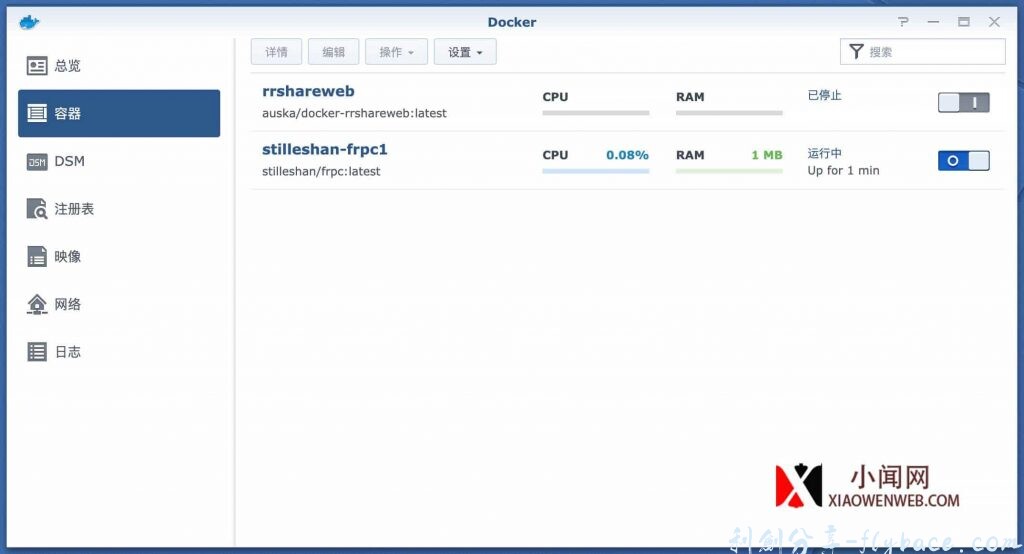Click the 映像 image file icon
This screenshot has width=1024, height=554.
tap(37, 256)
